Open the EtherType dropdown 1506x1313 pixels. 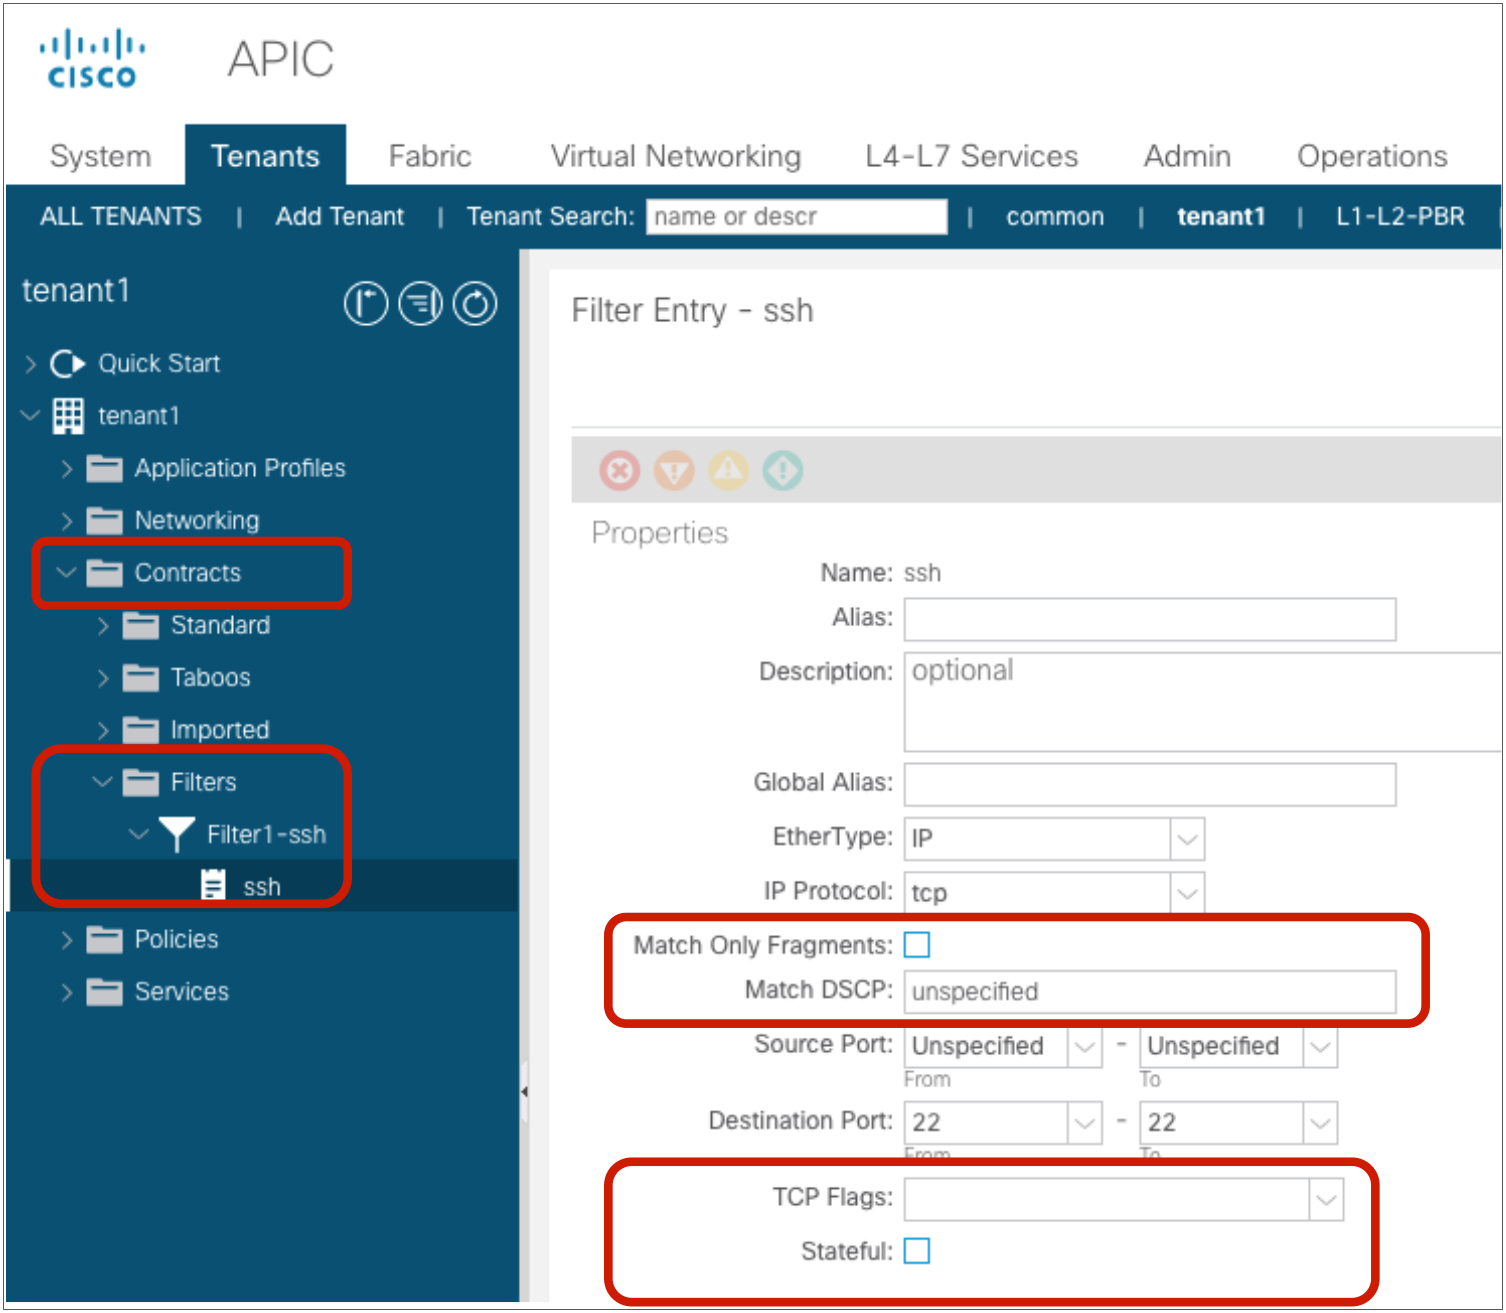(1187, 839)
